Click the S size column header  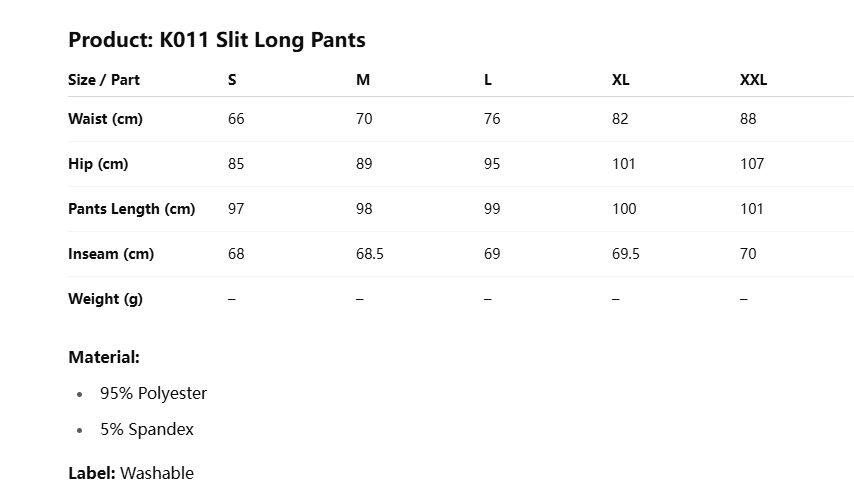[232, 80]
